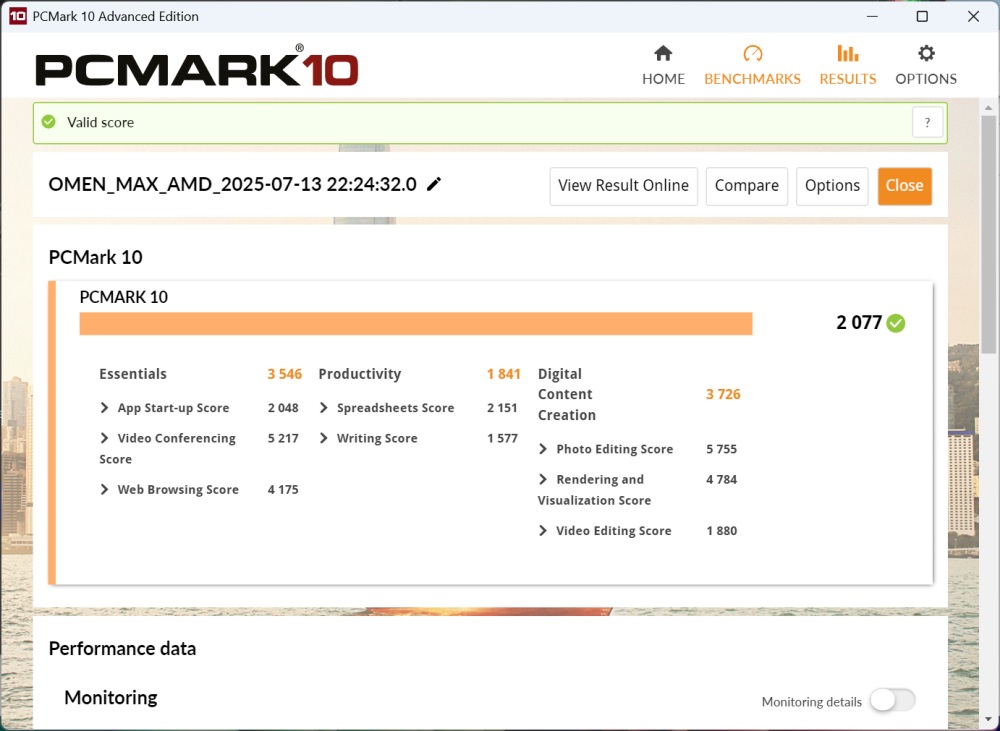1000x731 pixels.
Task: Open Benchmarks via the gauge icon
Action: [753, 54]
